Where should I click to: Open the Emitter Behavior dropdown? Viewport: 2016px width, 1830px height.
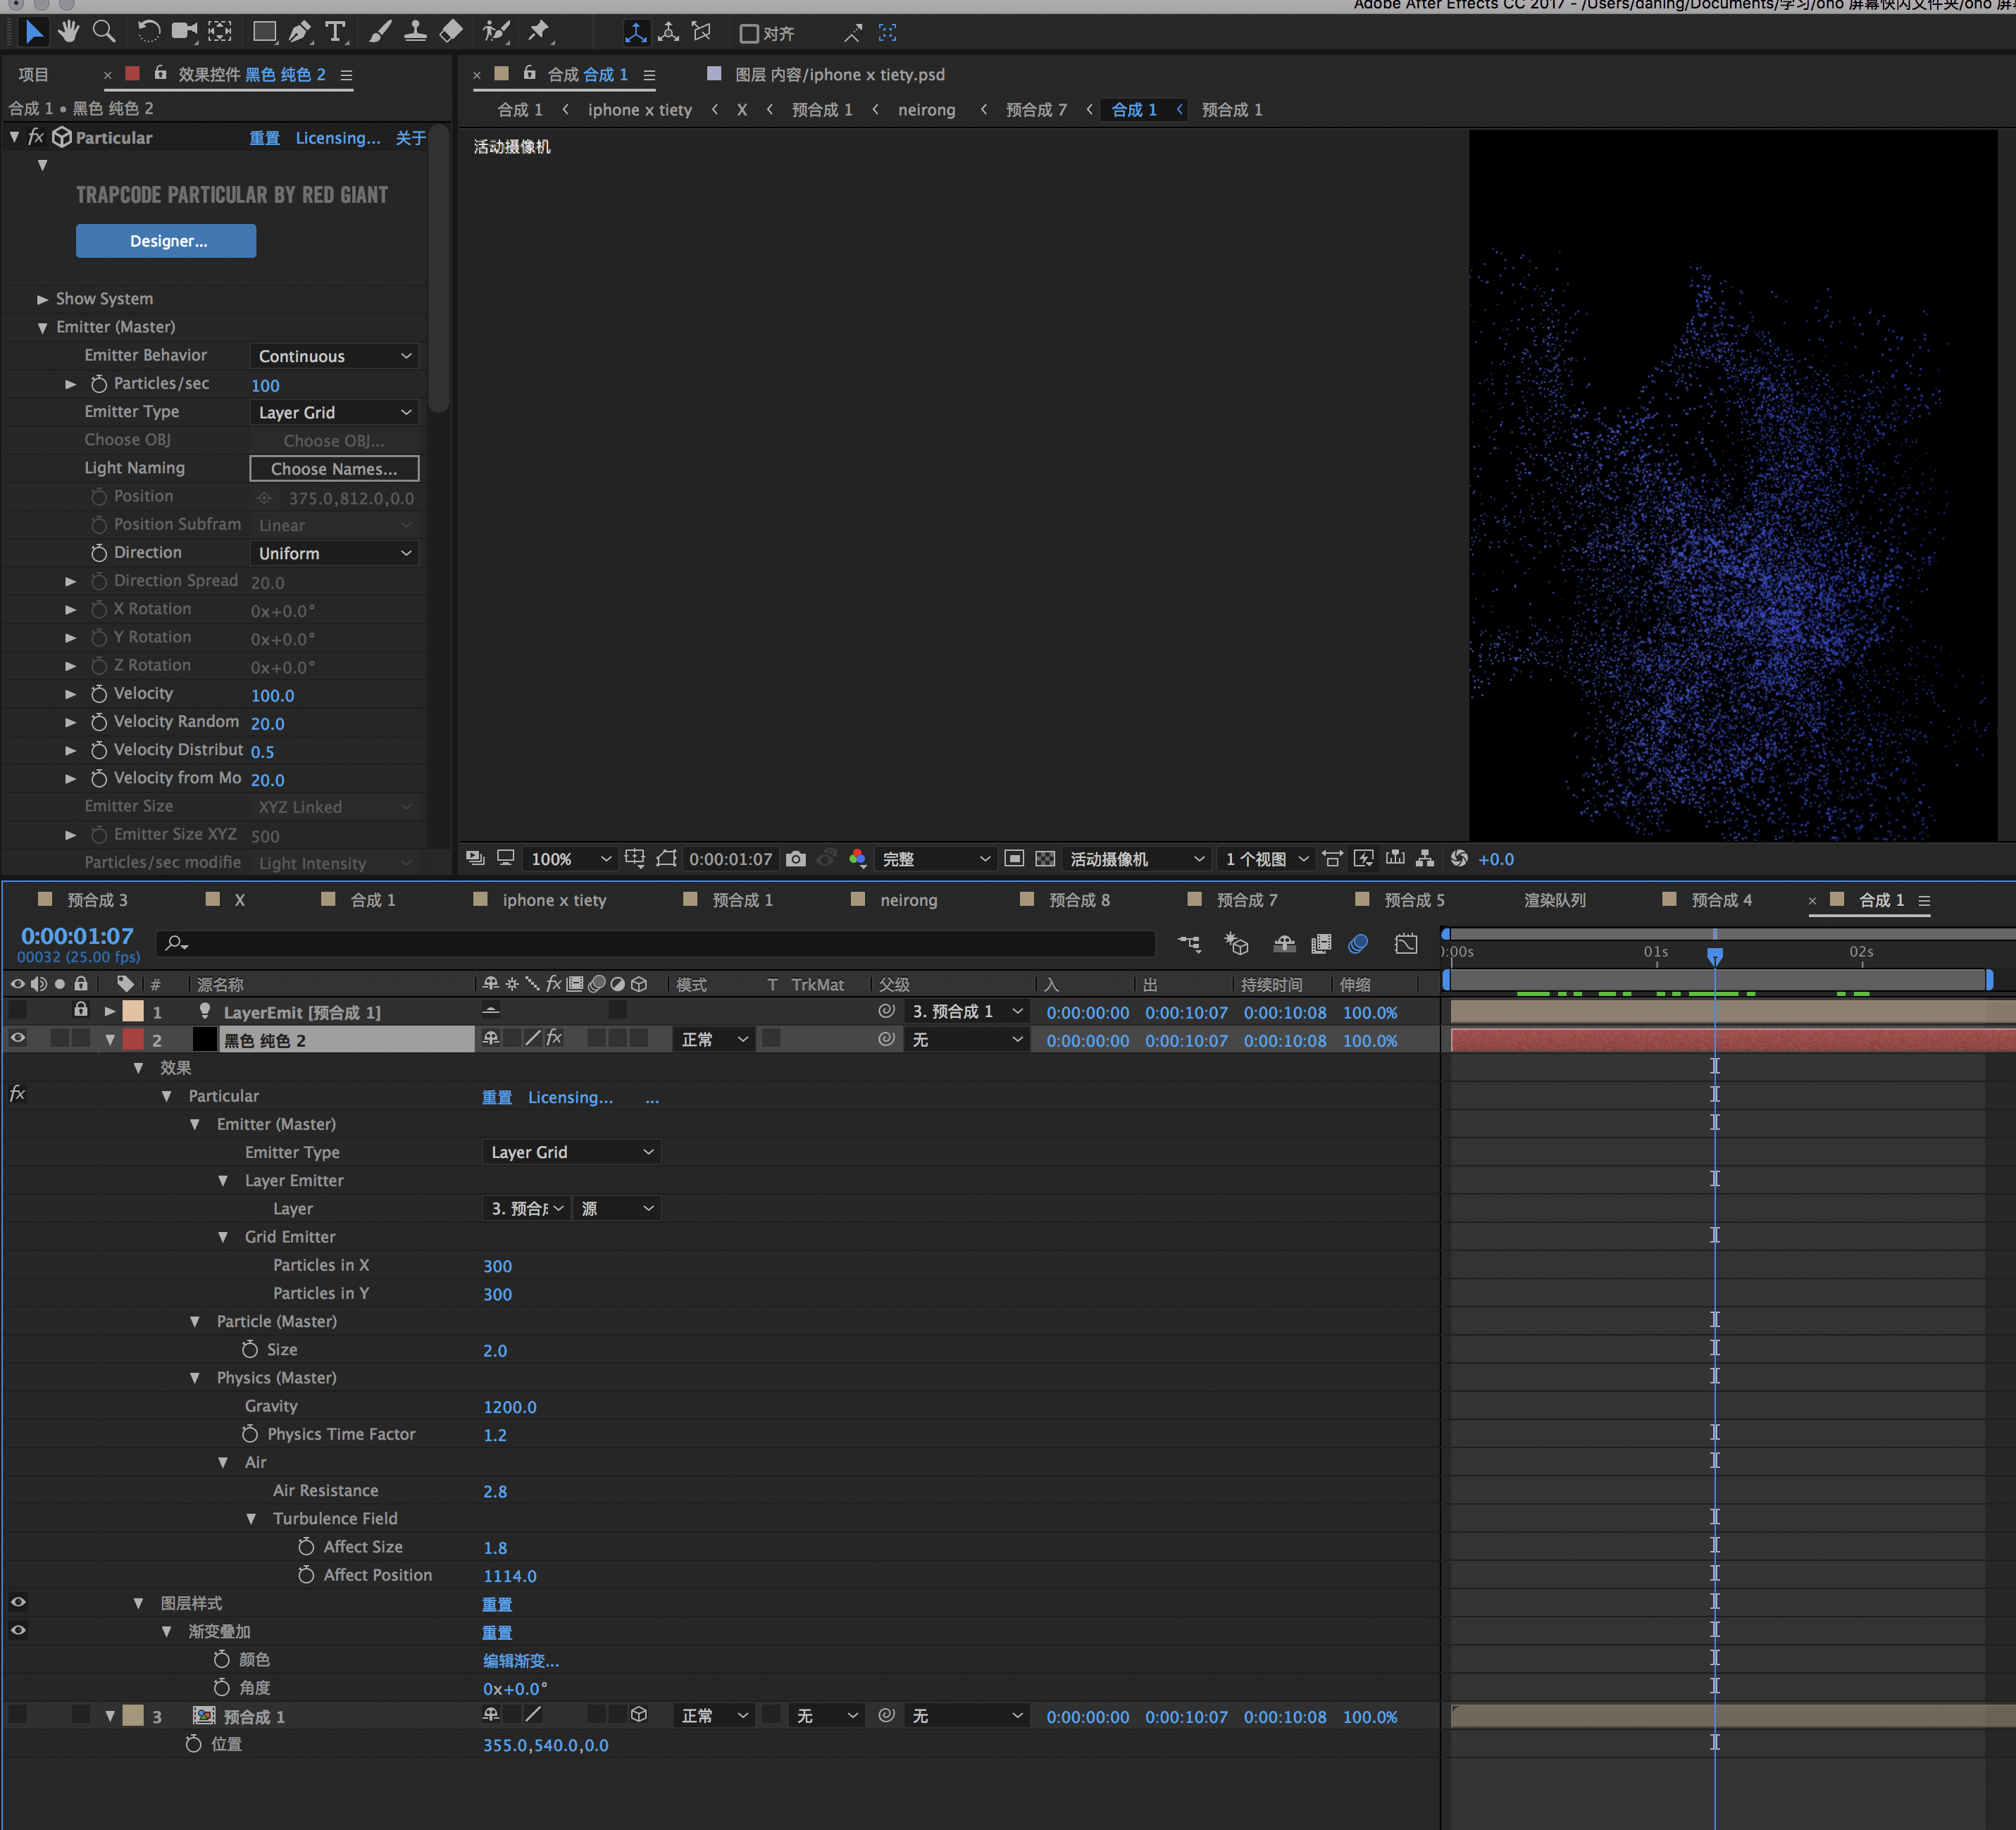pyautogui.click(x=334, y=355)
